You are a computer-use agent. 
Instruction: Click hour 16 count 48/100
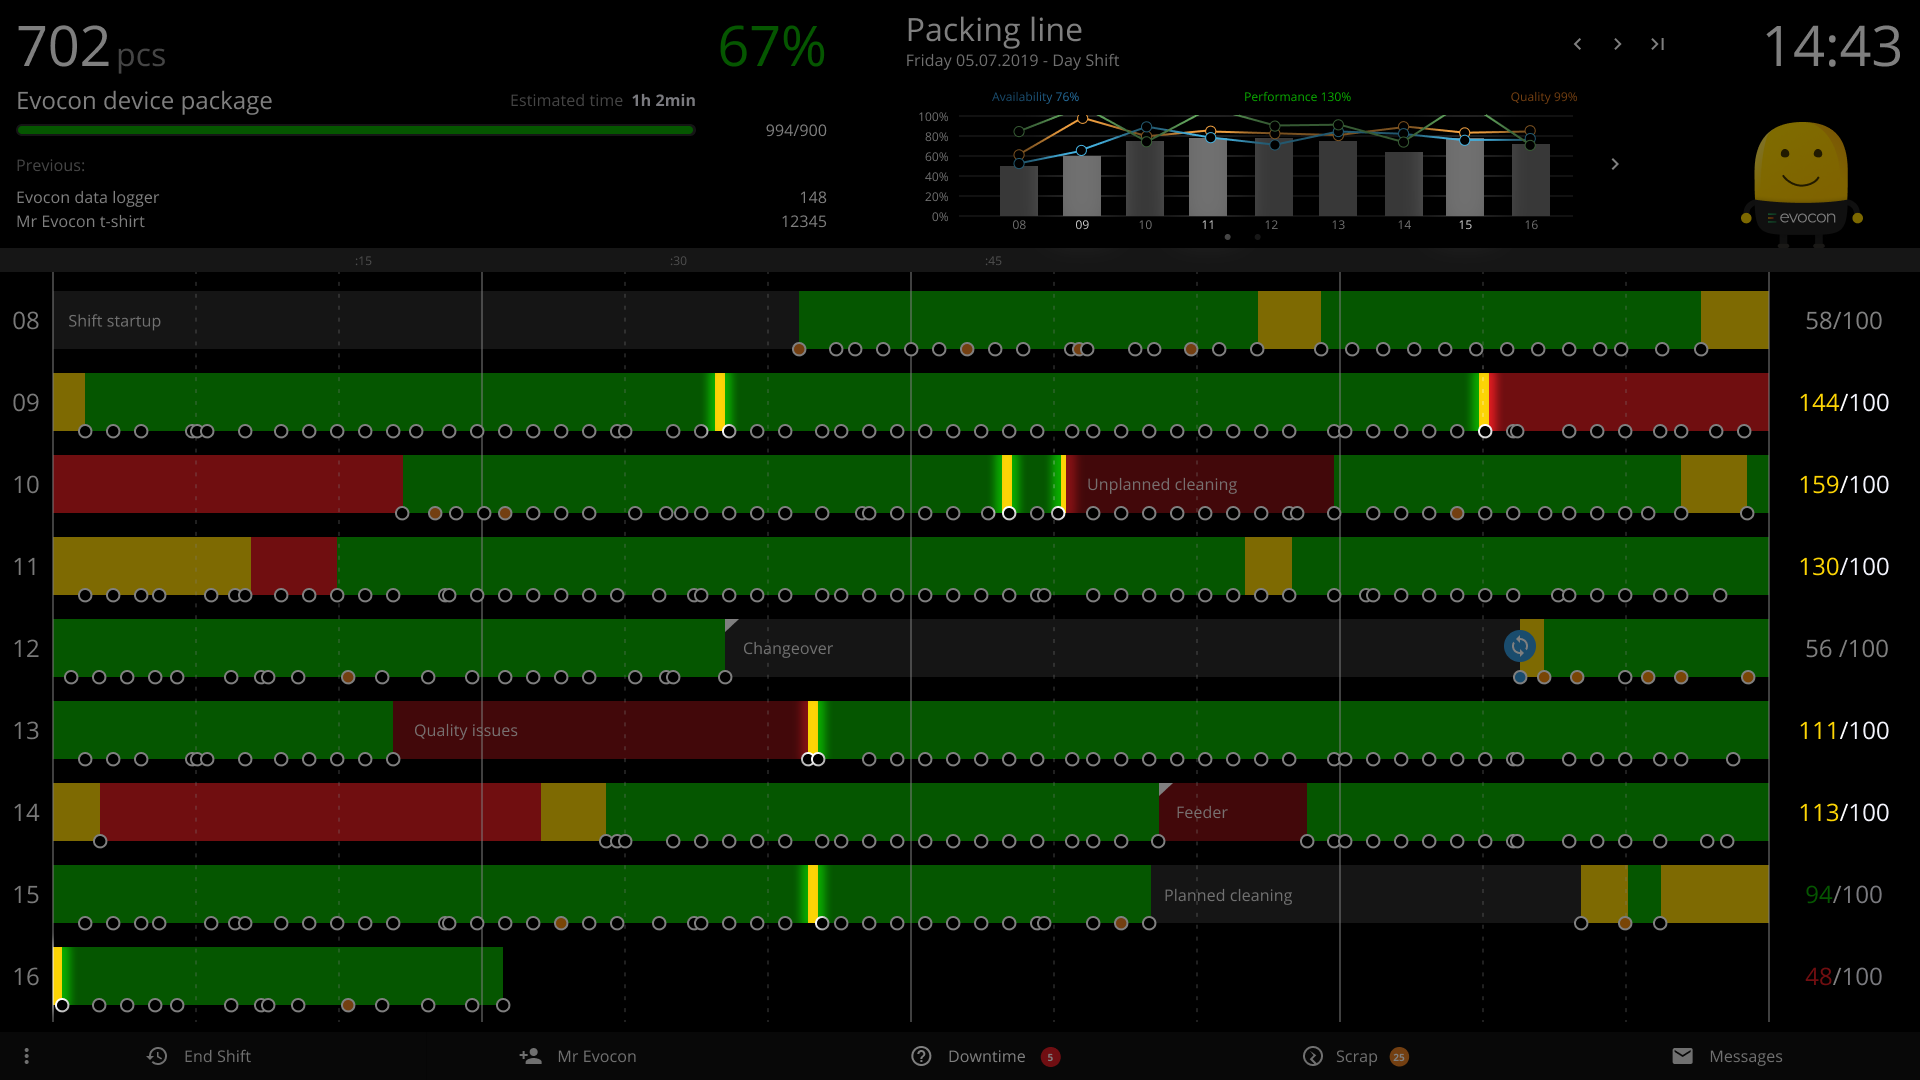1843,976
